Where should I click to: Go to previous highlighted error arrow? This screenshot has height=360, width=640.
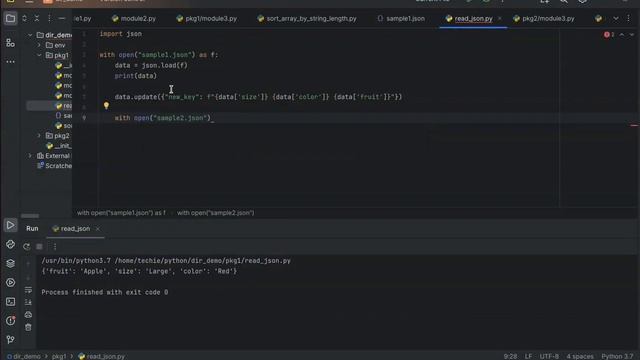point(622,35)
